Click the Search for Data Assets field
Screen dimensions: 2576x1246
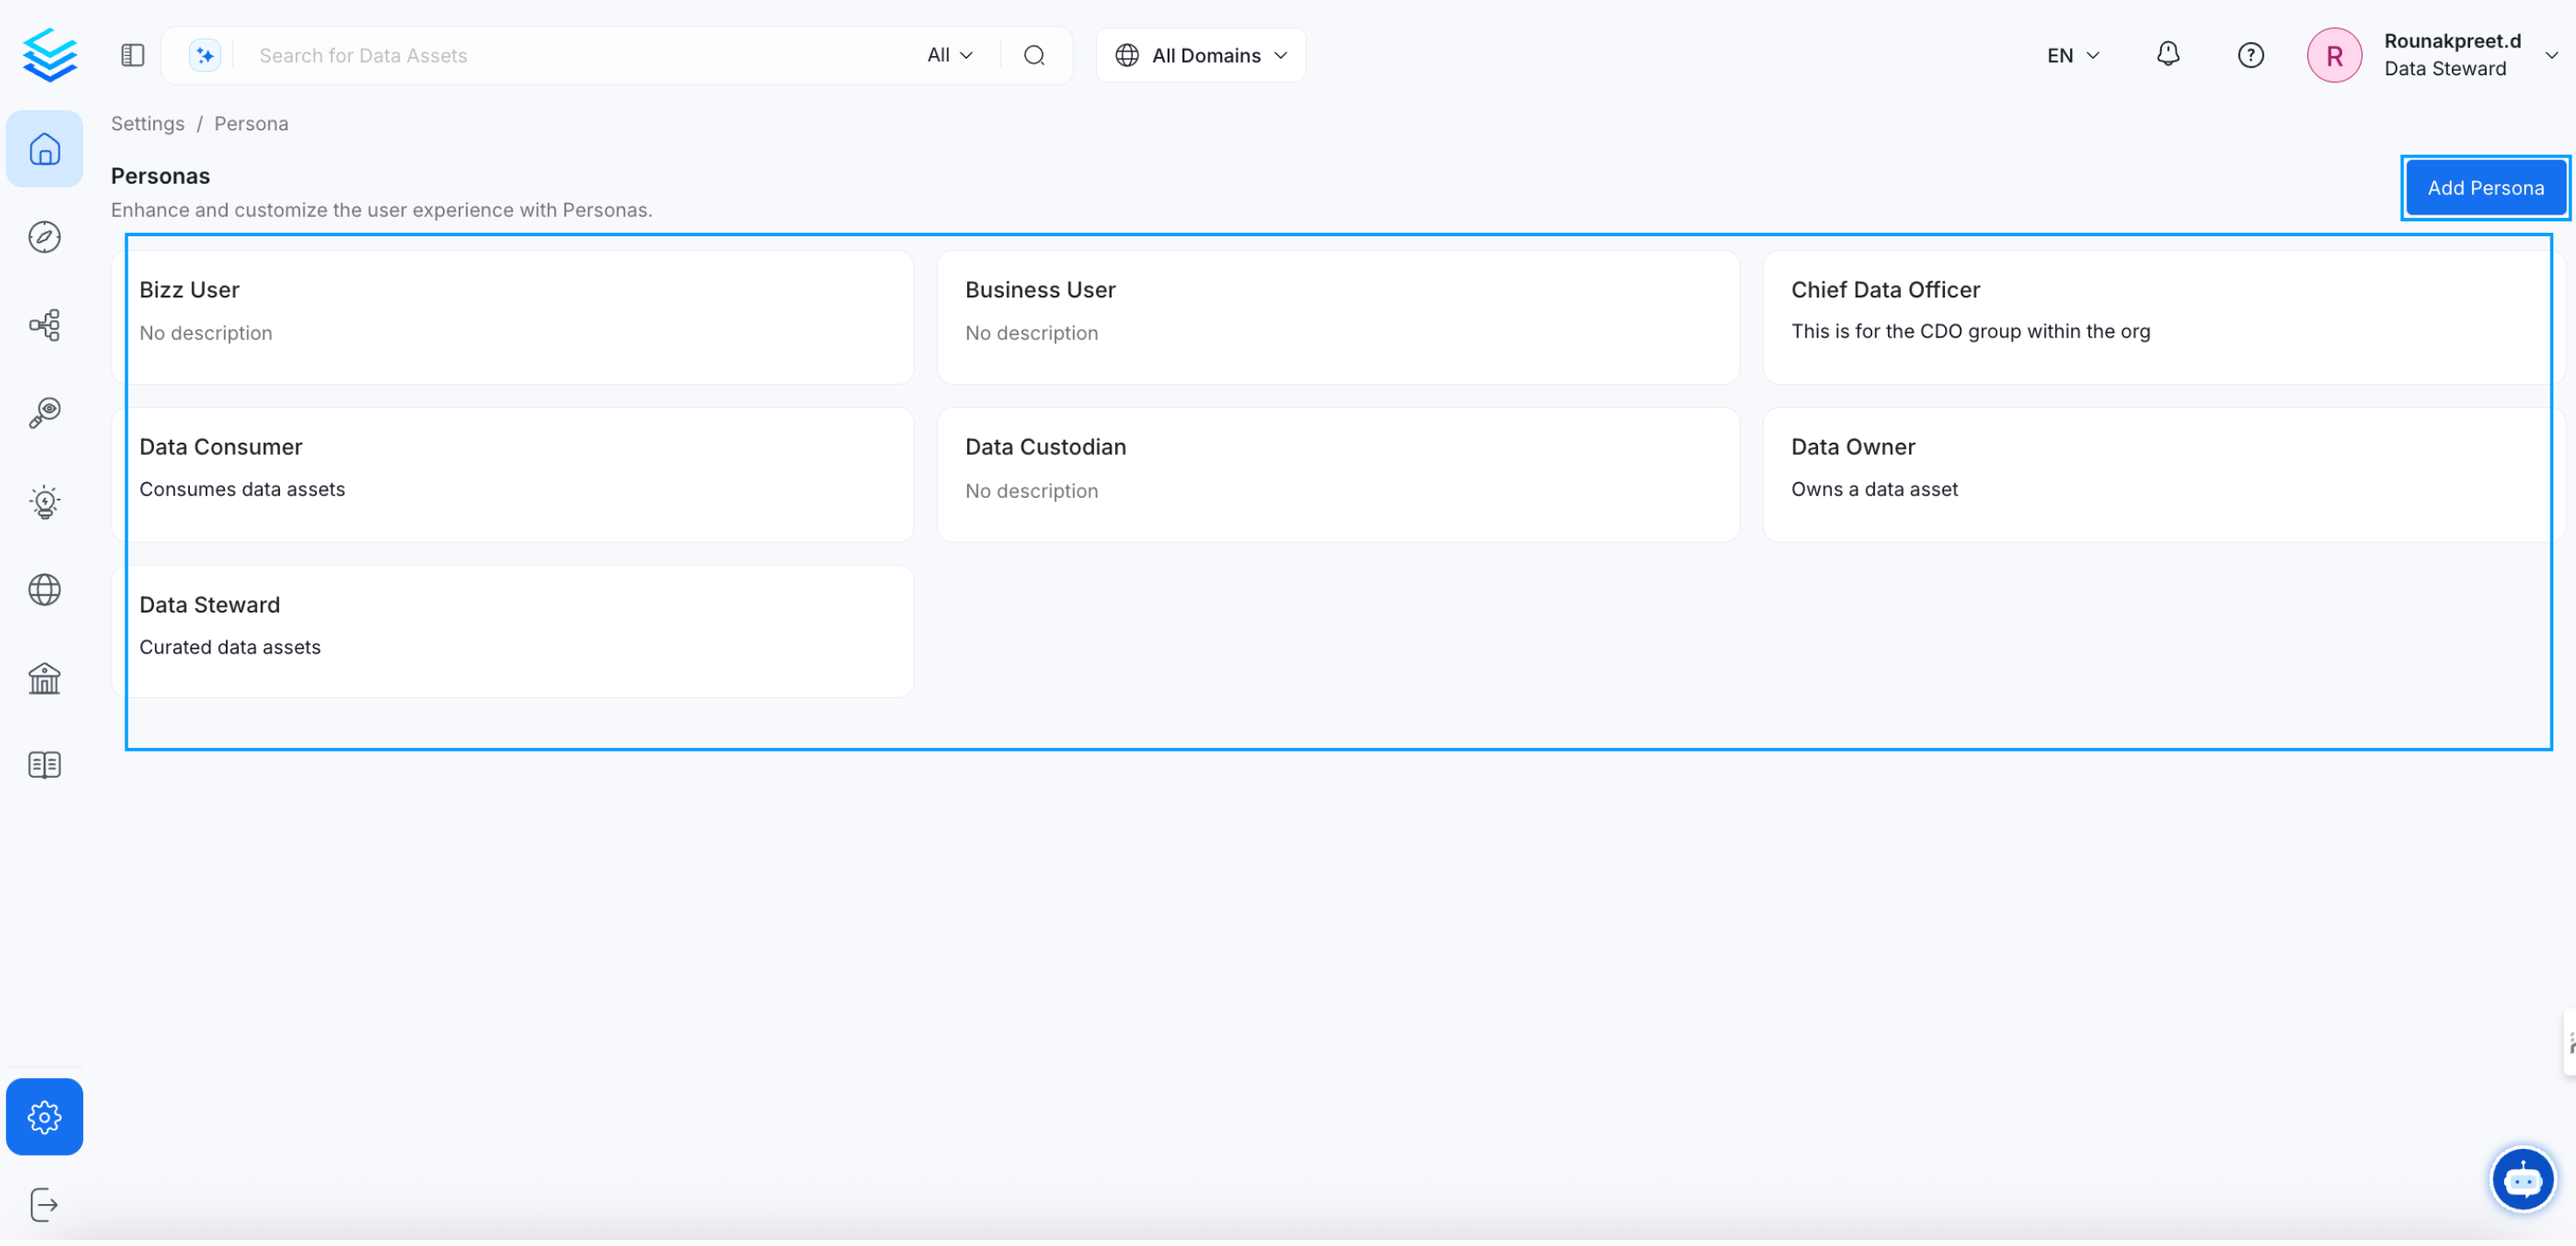pos(580,55)
